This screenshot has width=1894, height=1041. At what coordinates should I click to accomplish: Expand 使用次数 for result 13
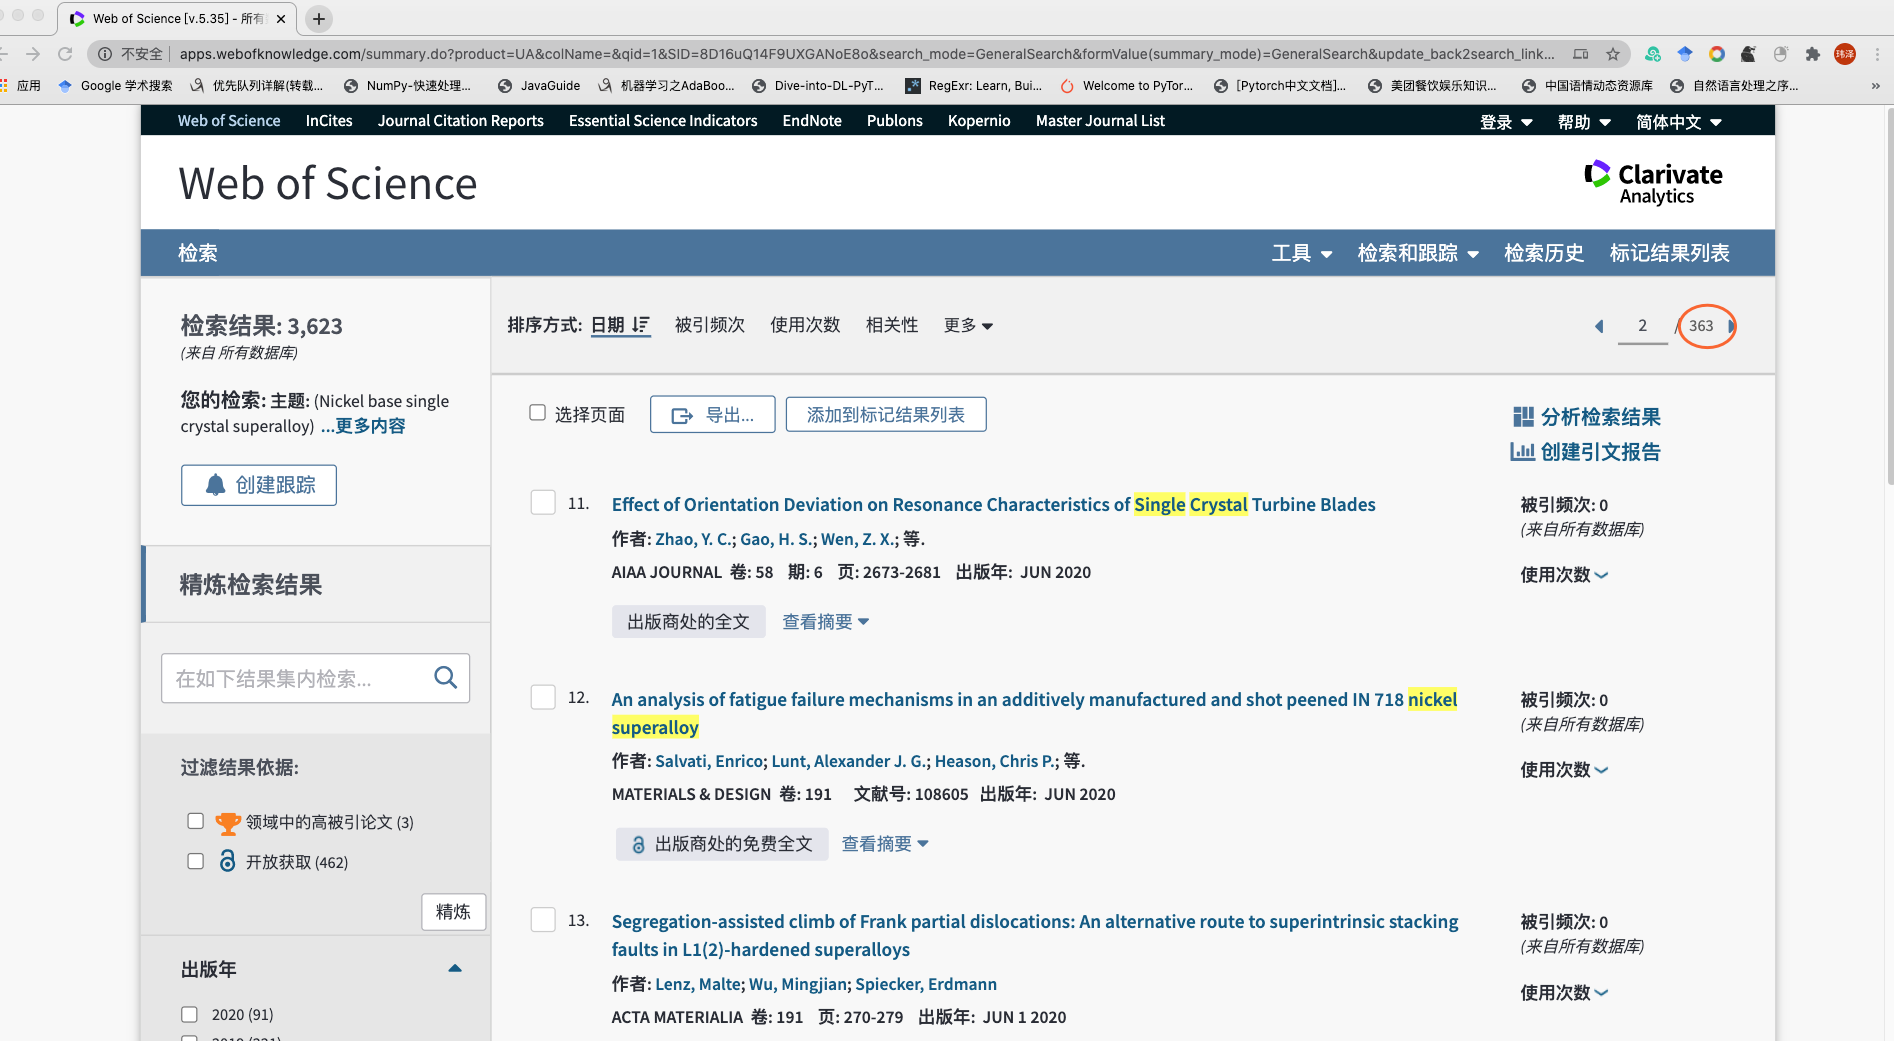(1564, 993)
